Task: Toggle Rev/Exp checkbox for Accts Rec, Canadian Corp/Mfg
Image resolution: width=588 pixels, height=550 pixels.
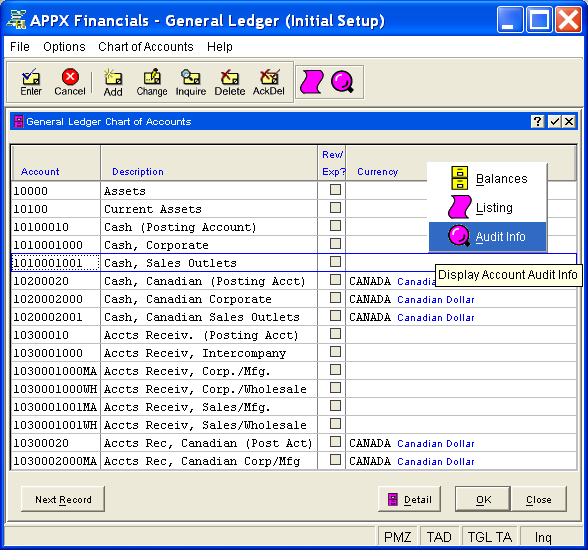Action: [x=335, y=460]
